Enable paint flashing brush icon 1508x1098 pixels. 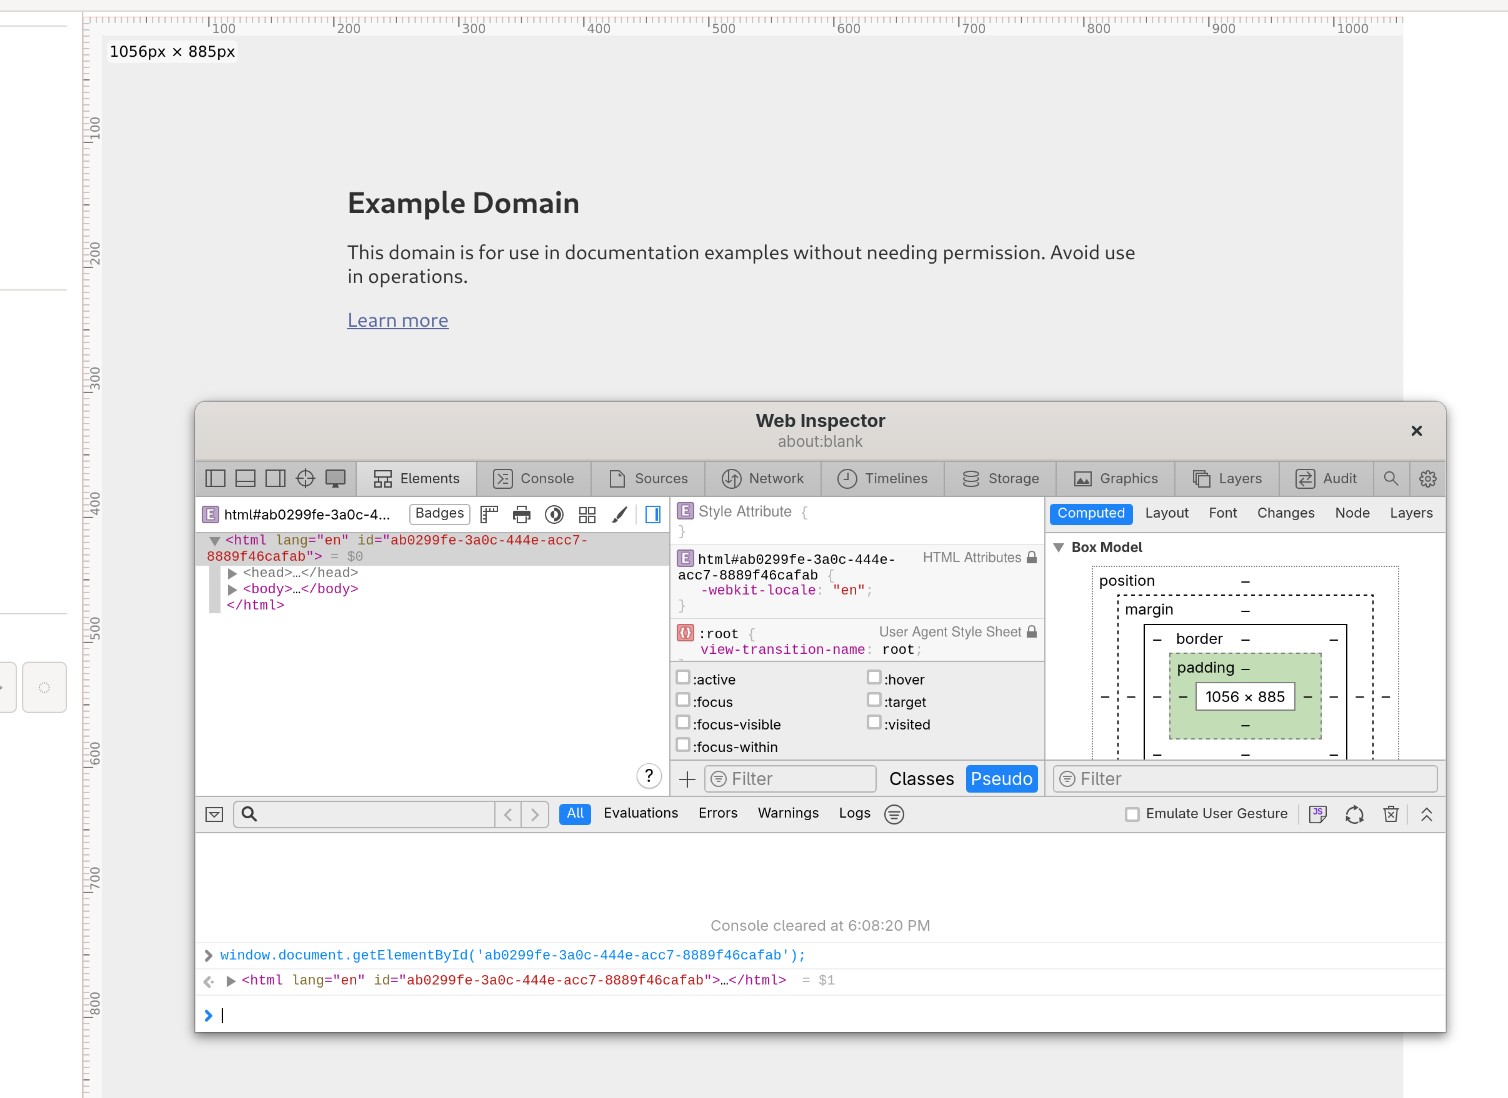(620, 515)
